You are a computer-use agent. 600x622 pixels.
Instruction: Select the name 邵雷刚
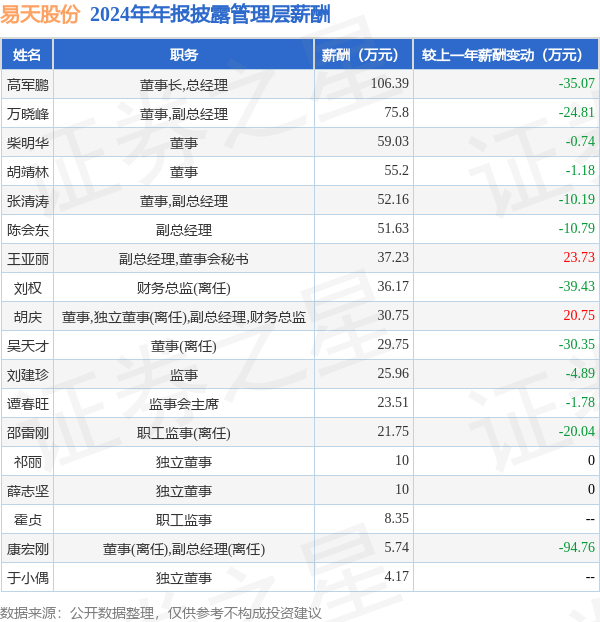[28, 433]
